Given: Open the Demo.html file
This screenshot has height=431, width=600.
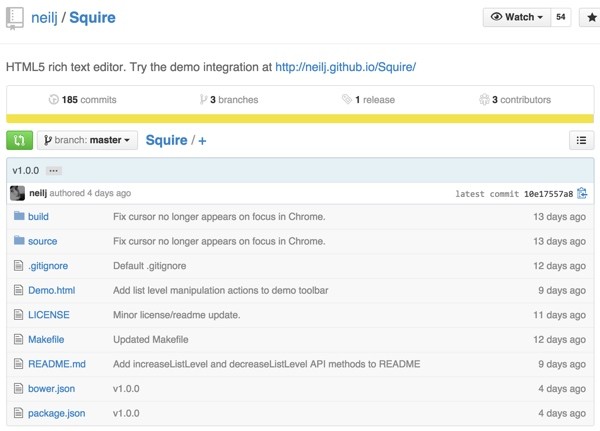Looking at the screenshot, I should (52, 291).
